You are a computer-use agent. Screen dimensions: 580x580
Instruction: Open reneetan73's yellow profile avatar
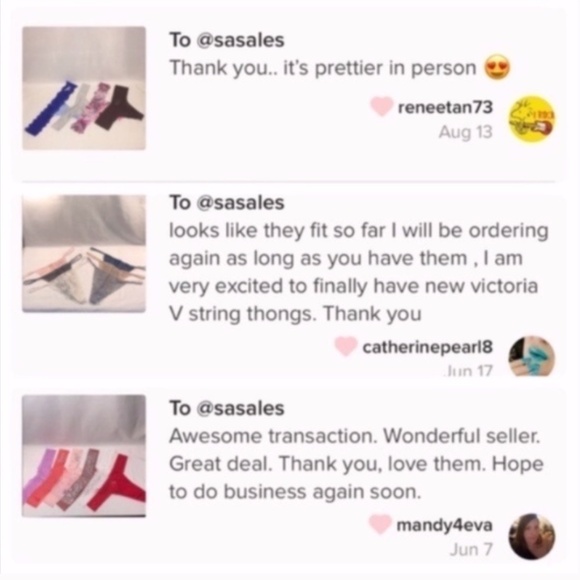pyautogui.click(x=532, y=117)
